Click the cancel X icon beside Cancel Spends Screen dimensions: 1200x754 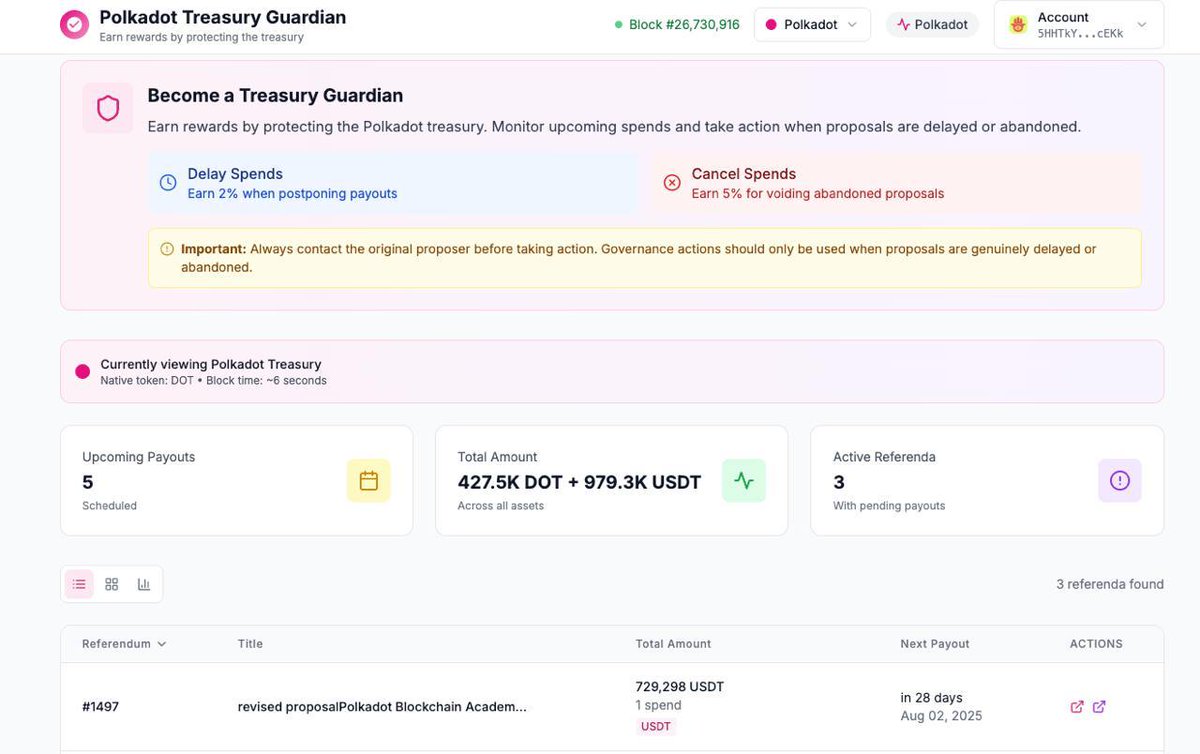tap(672, 182)
